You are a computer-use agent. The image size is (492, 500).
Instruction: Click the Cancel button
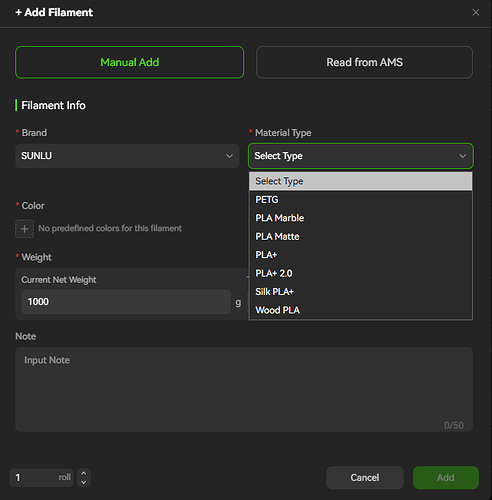pos(365,478)
